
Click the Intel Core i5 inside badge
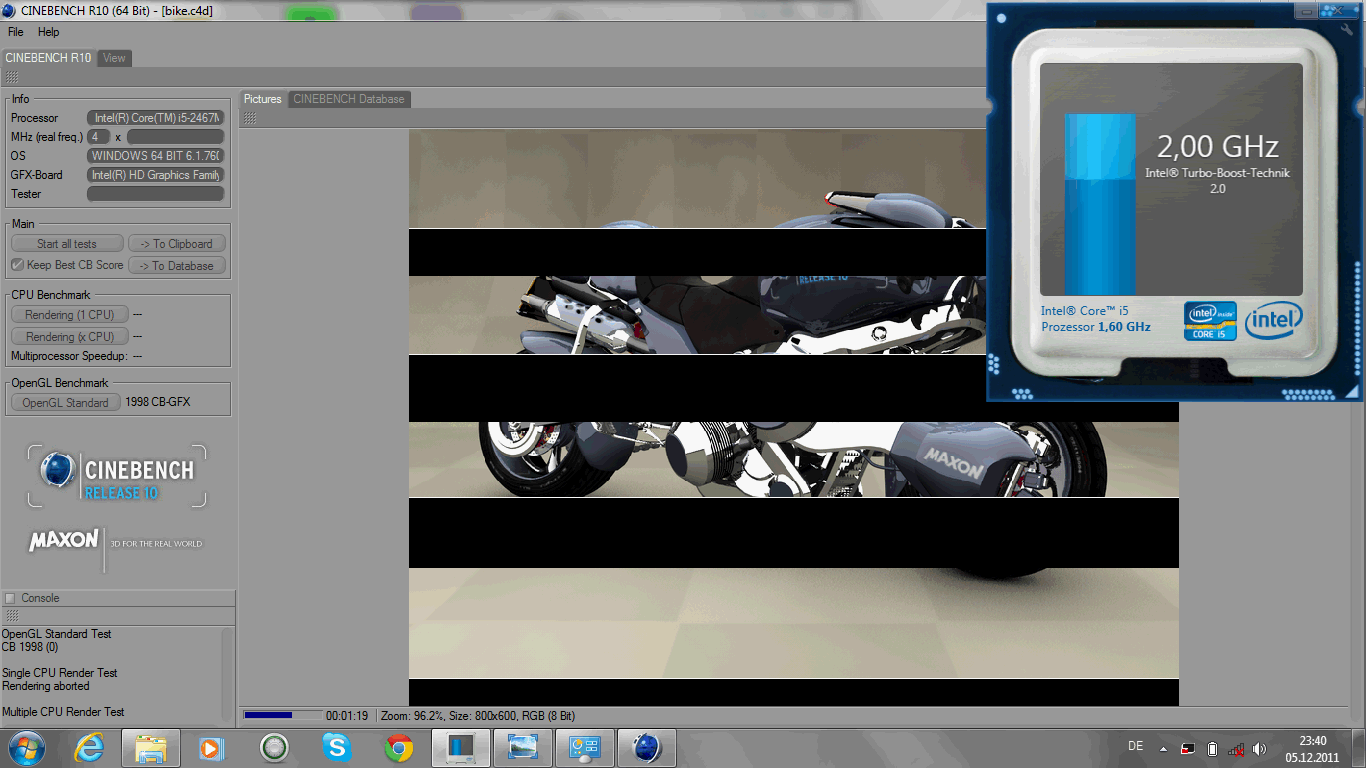(x=1210, y=321)
